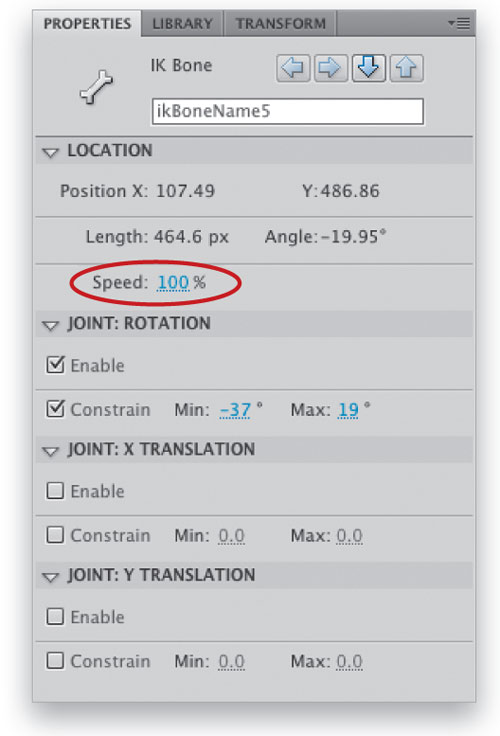Collapse the Joint: X Translation section

[x=50, y=451]
